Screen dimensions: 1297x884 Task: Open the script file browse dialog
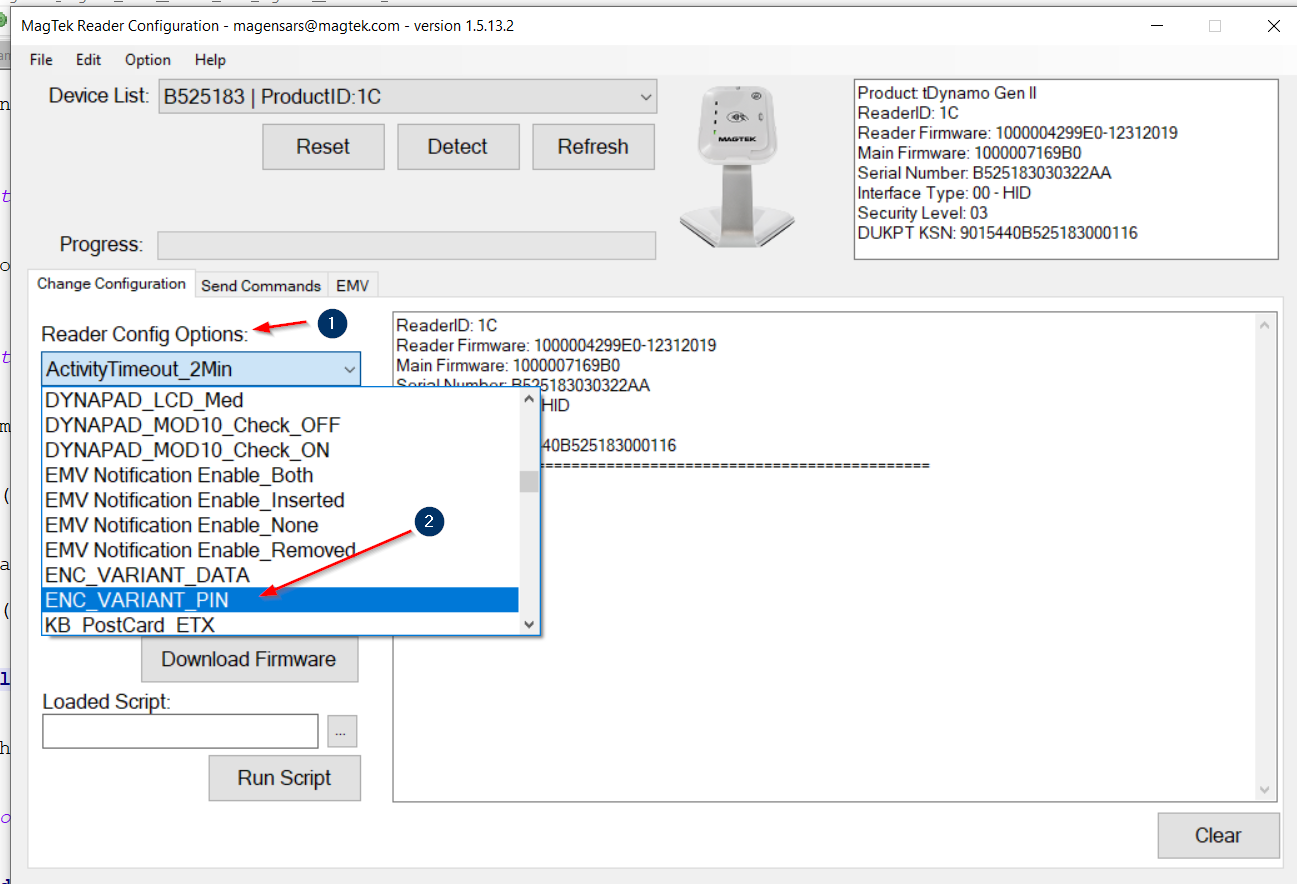(341, 731)
